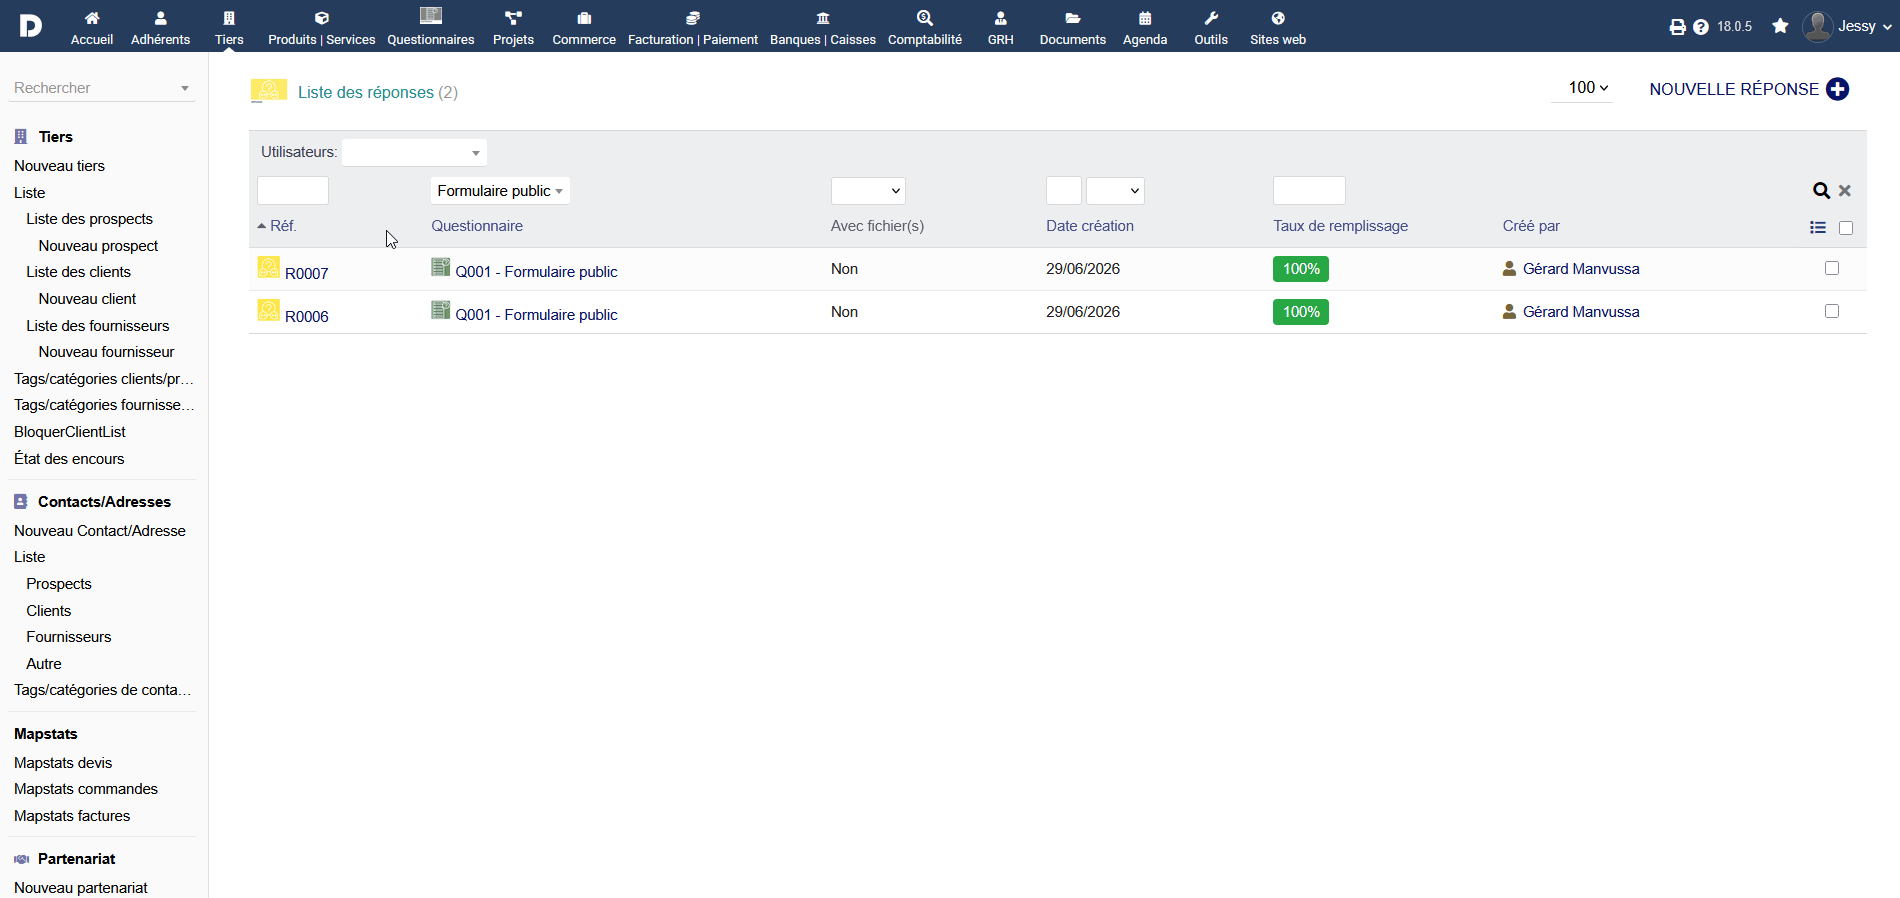Image resolution: width=1900 pixels, height=898 pixels.
Task: Click the plus icon for new response
Action: [x=1837, y=89]
